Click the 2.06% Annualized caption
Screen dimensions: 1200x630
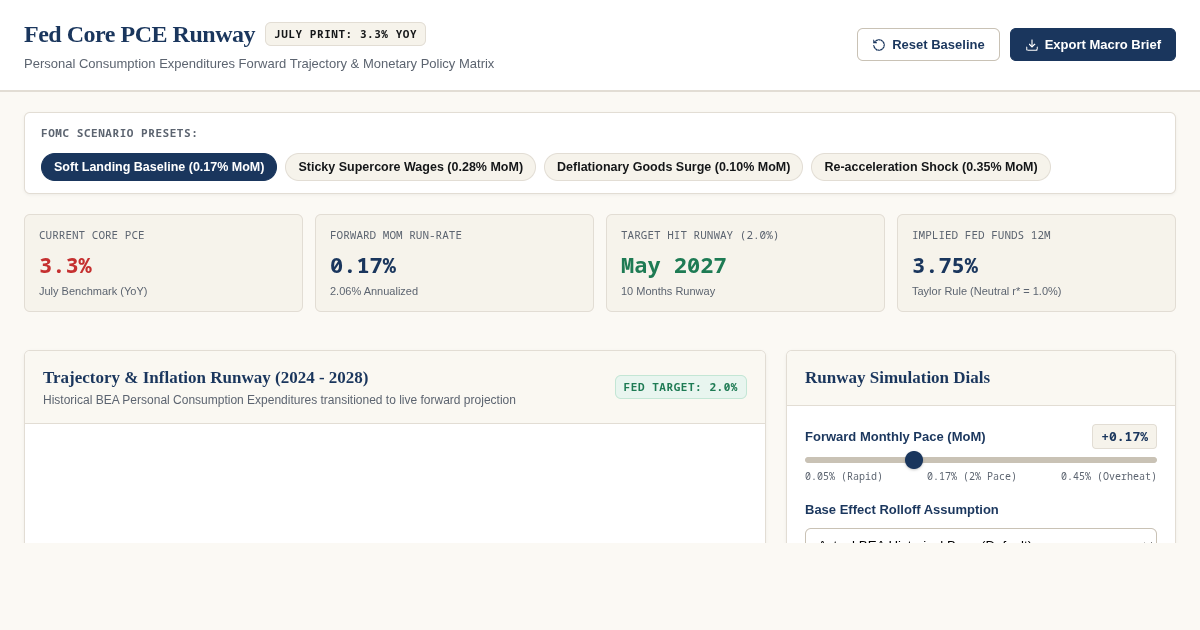374,291
